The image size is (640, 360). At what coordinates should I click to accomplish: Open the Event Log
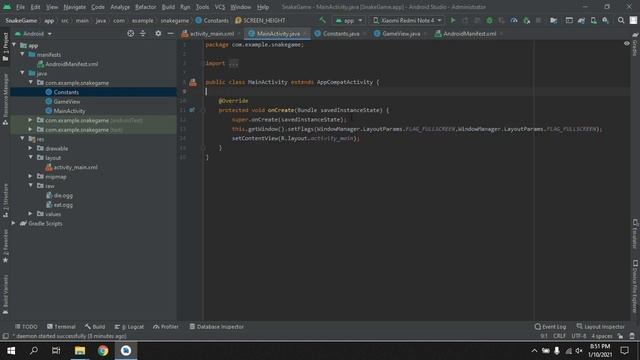click(x=550, y=327)
